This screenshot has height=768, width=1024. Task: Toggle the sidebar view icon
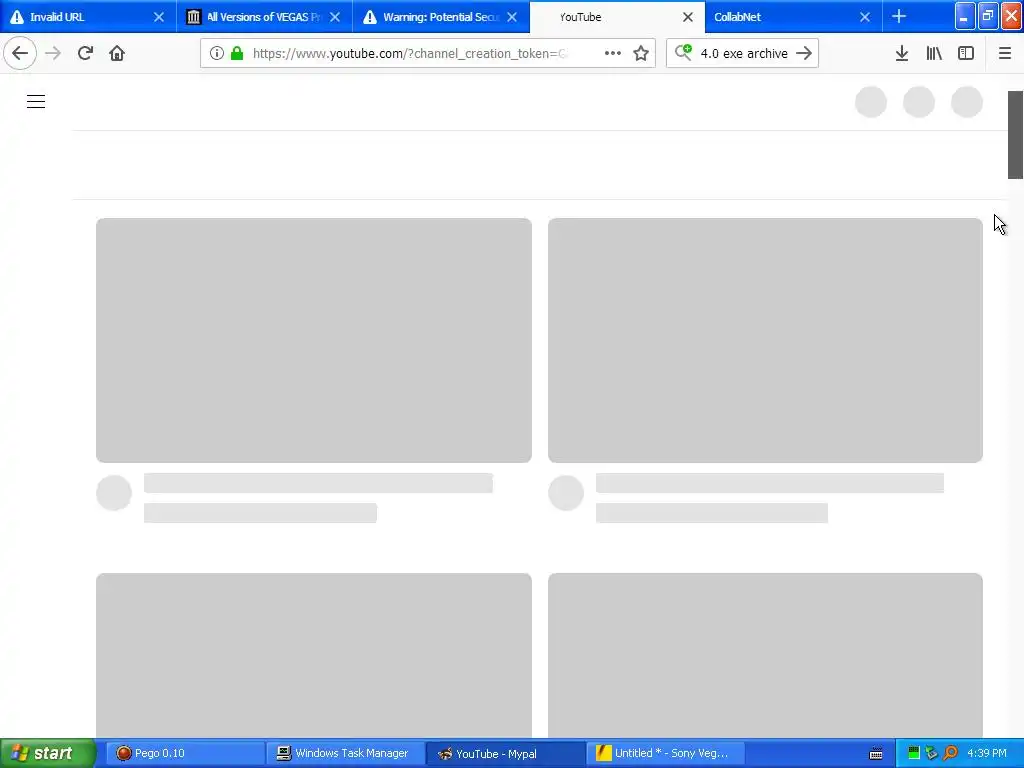tap(966, 53)
